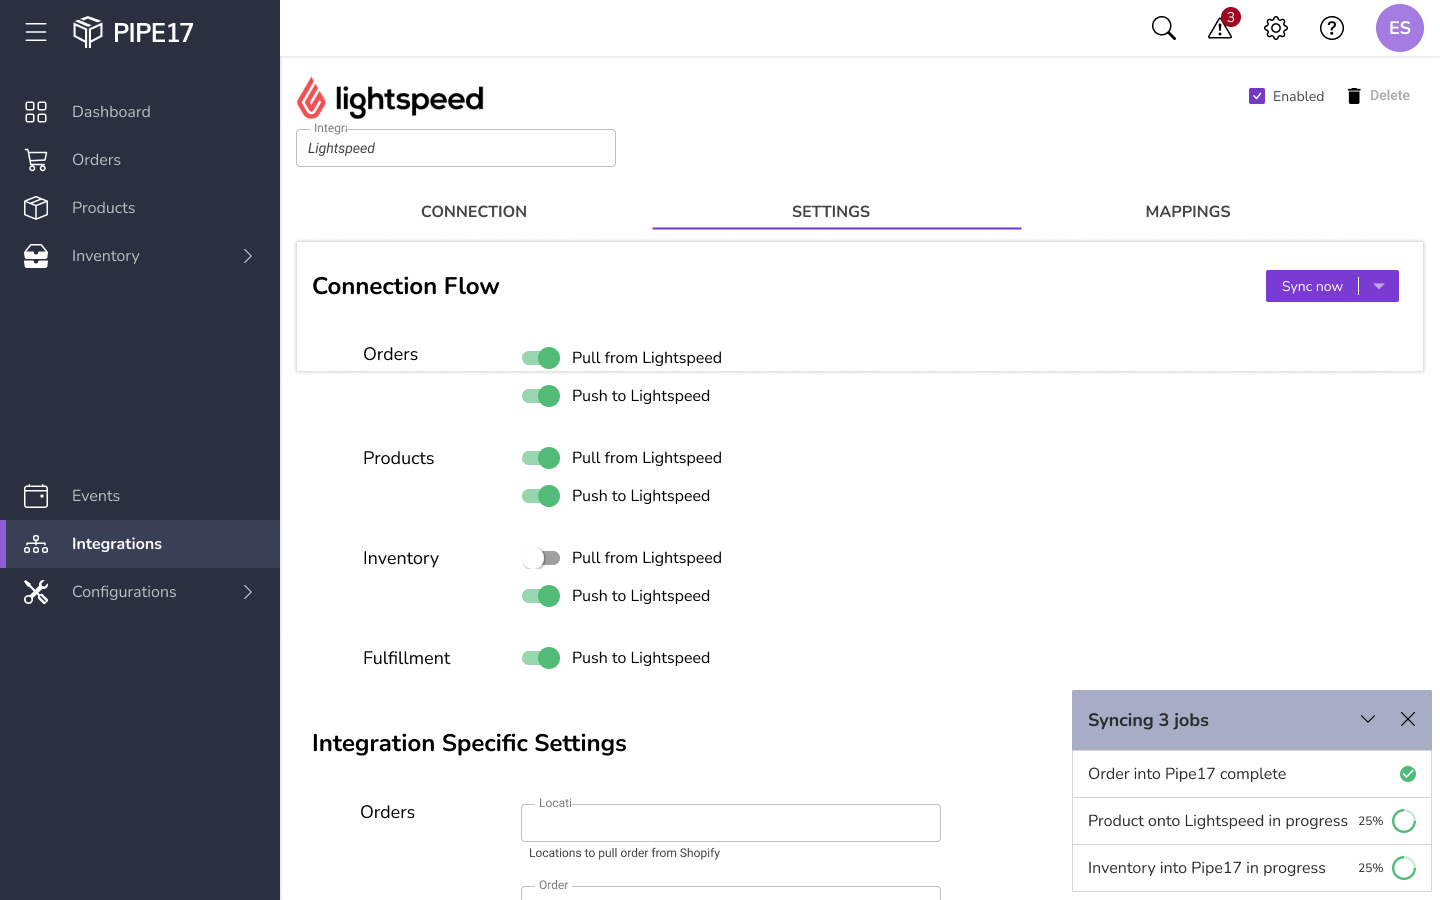Open settings gear icon in top bar
The image size is (1440, 900).
coord(1276,28)
